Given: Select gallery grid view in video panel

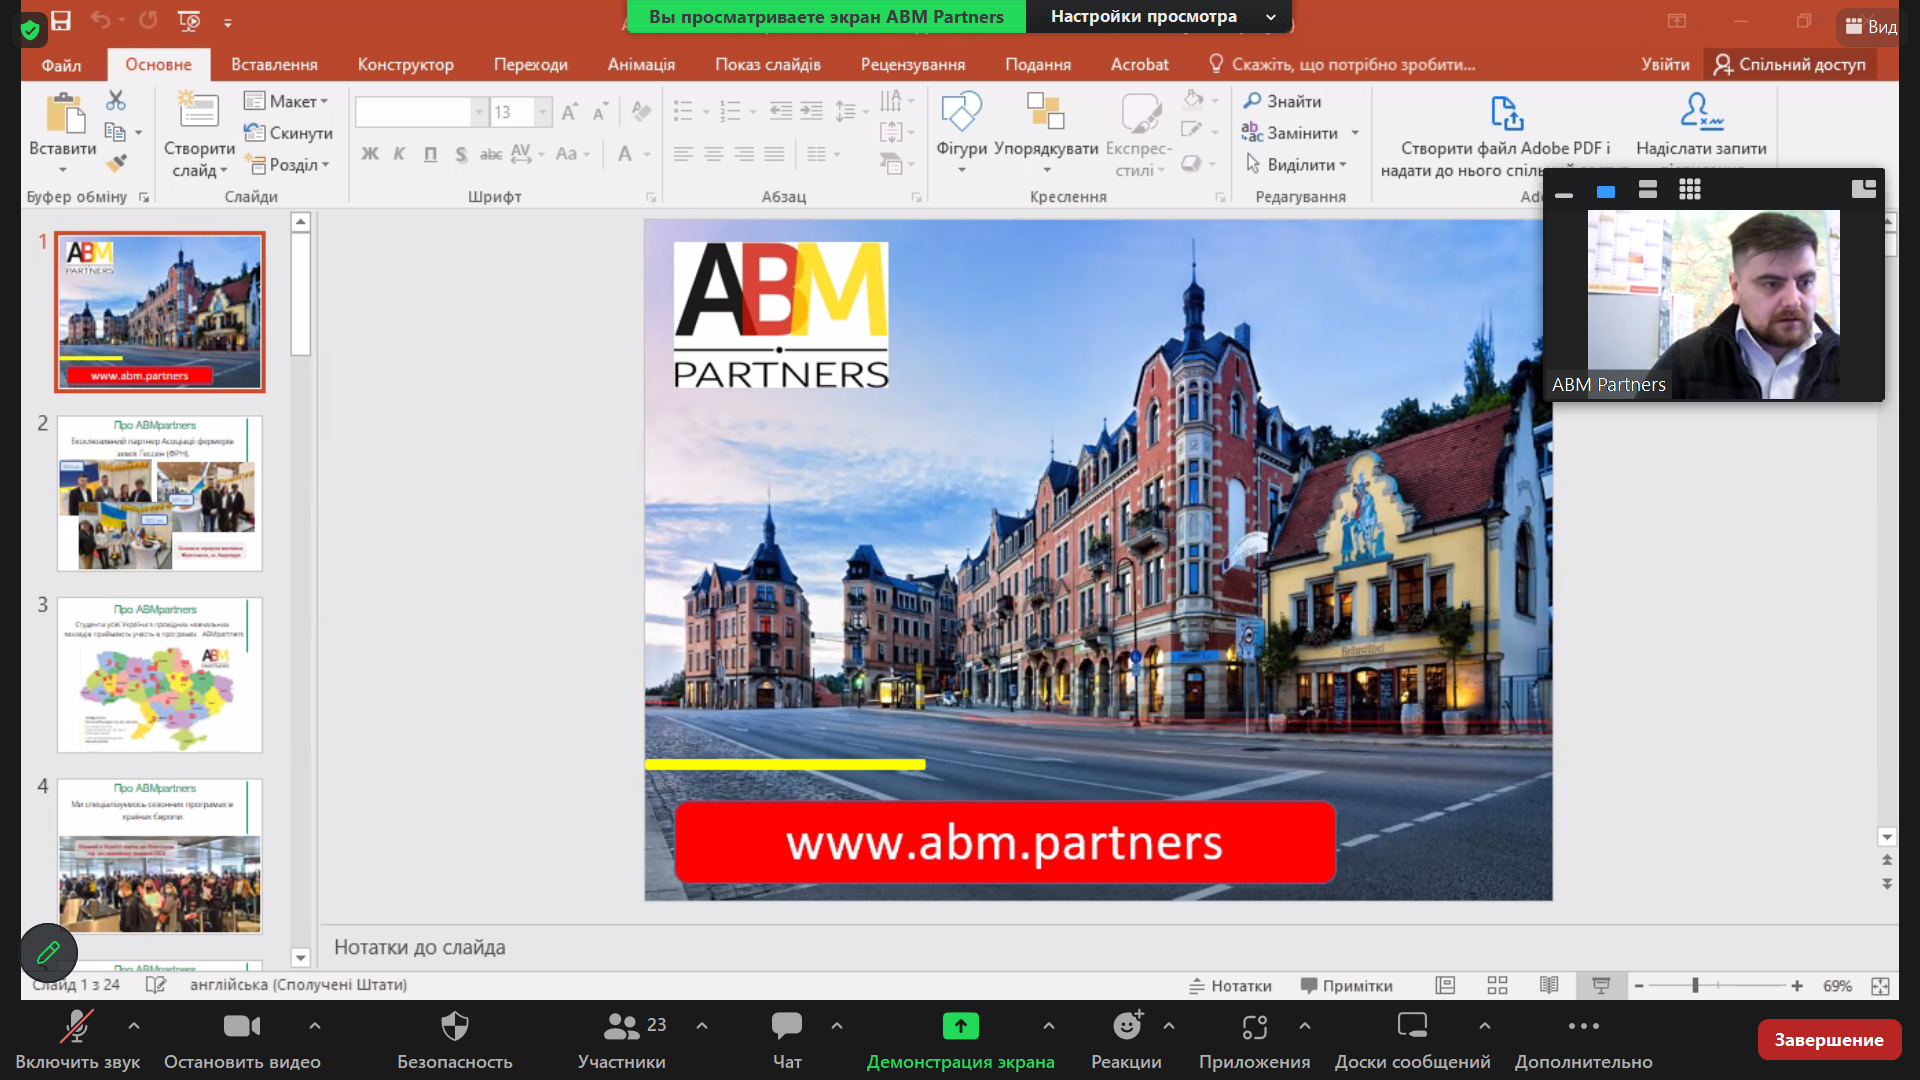Looking at the screenshot, I should click(x=1689, y=190).
